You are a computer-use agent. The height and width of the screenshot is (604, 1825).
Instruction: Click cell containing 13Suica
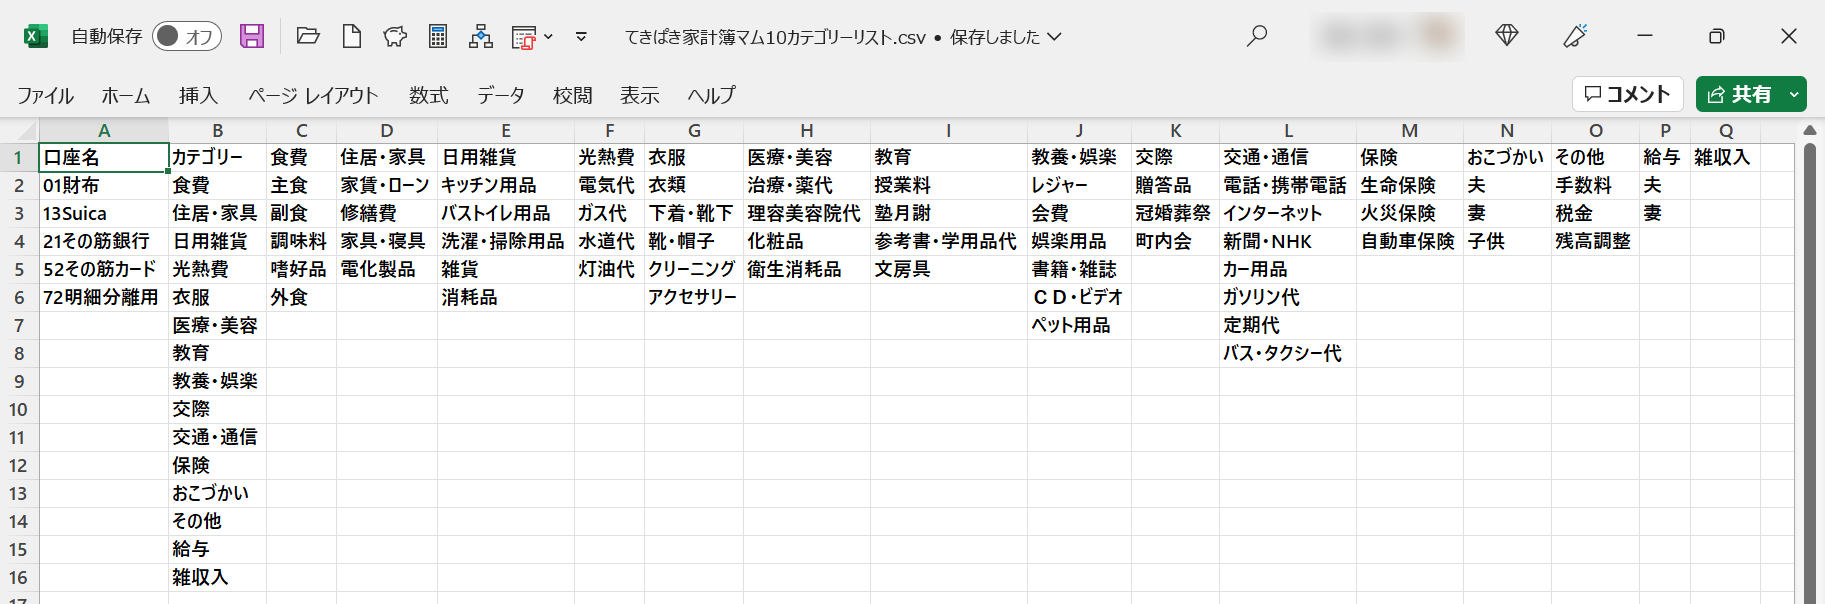click(x=104, y=214)
